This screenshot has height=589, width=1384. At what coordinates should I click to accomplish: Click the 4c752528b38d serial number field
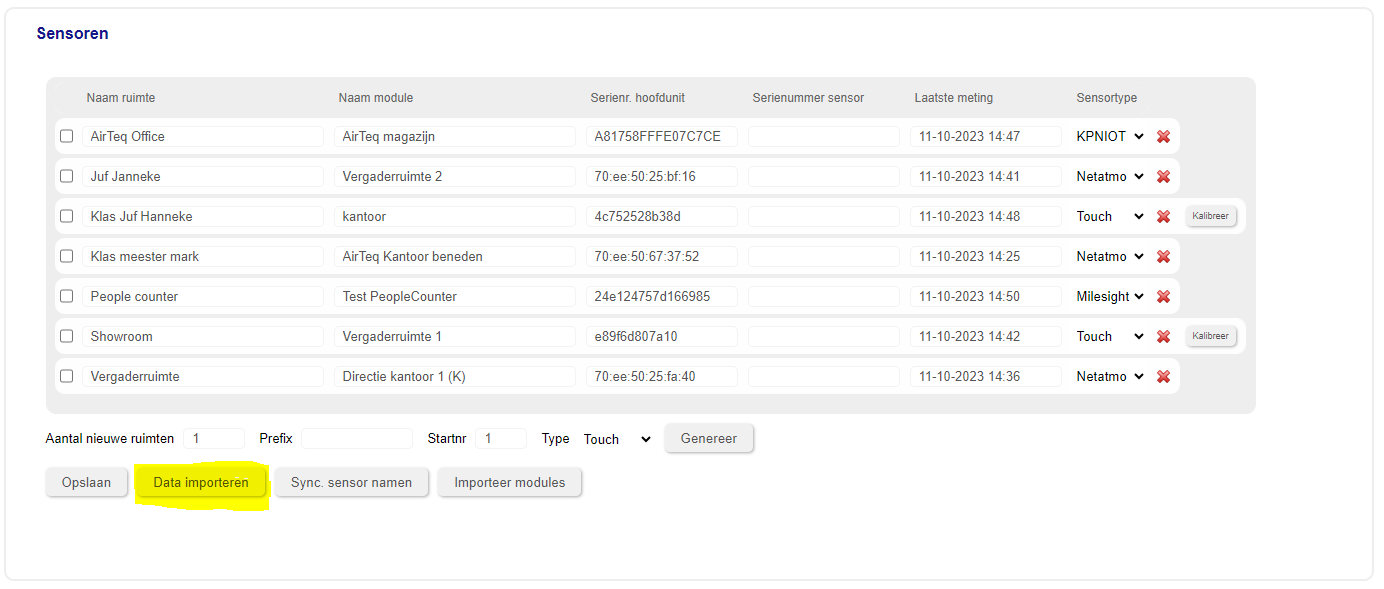coord(662,216)
